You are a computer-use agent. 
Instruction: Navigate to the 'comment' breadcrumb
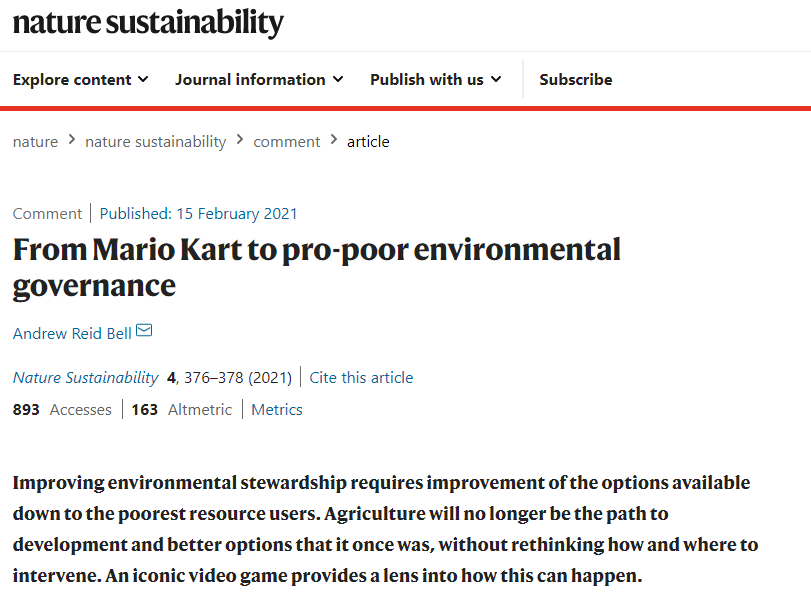click(287, 142)
